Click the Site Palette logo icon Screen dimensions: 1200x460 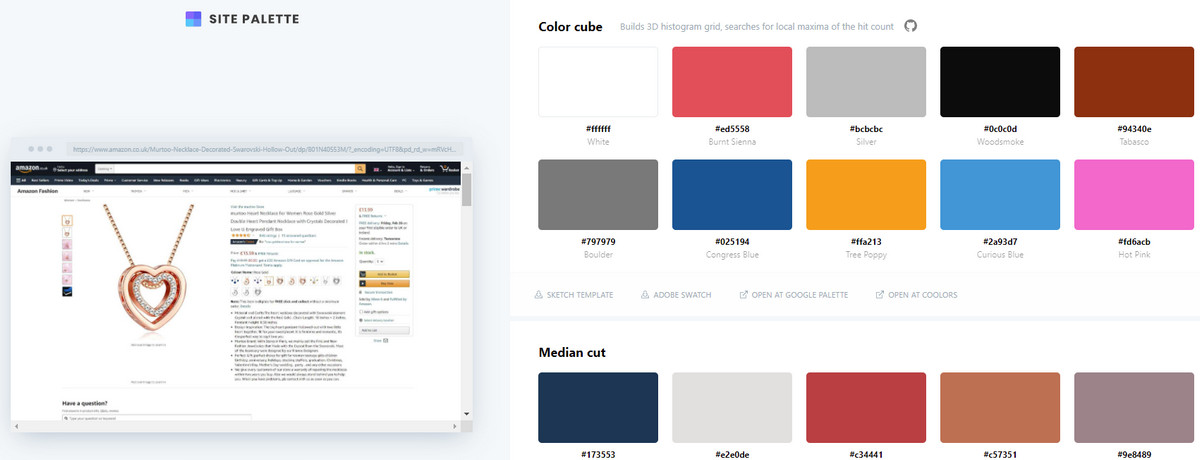tap(195, 19)
